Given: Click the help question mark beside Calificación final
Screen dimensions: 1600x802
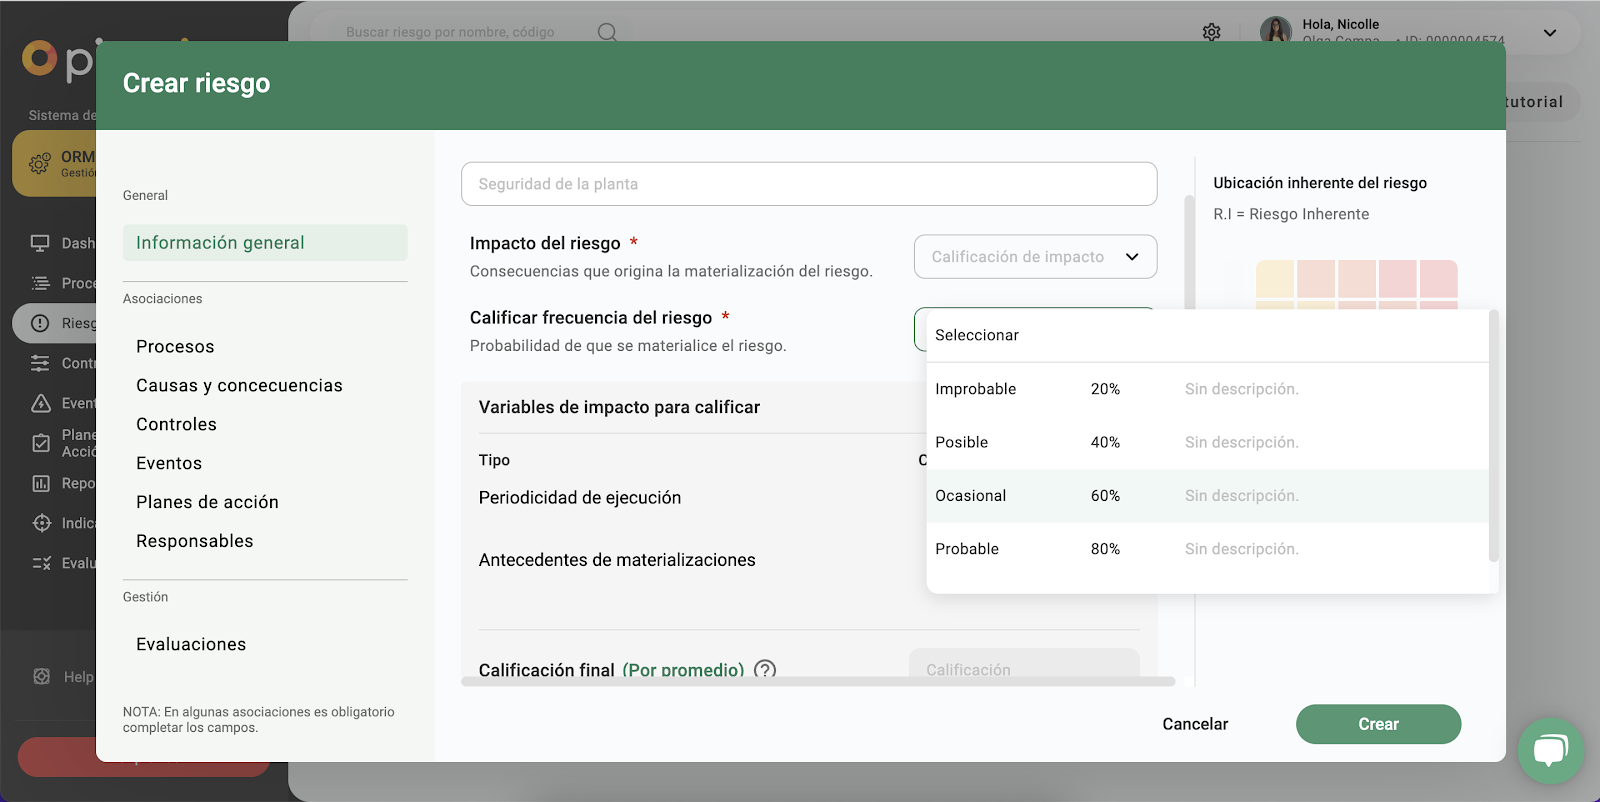Looking at the screenshot, I should 765,670.
